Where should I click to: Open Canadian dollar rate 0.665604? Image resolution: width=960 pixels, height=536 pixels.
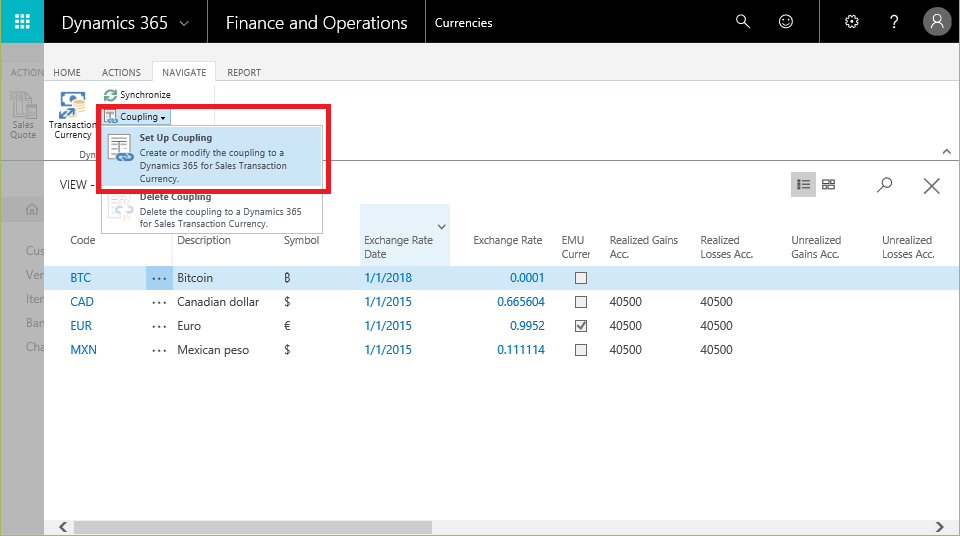pyautogui.click(x=521, y=302)
